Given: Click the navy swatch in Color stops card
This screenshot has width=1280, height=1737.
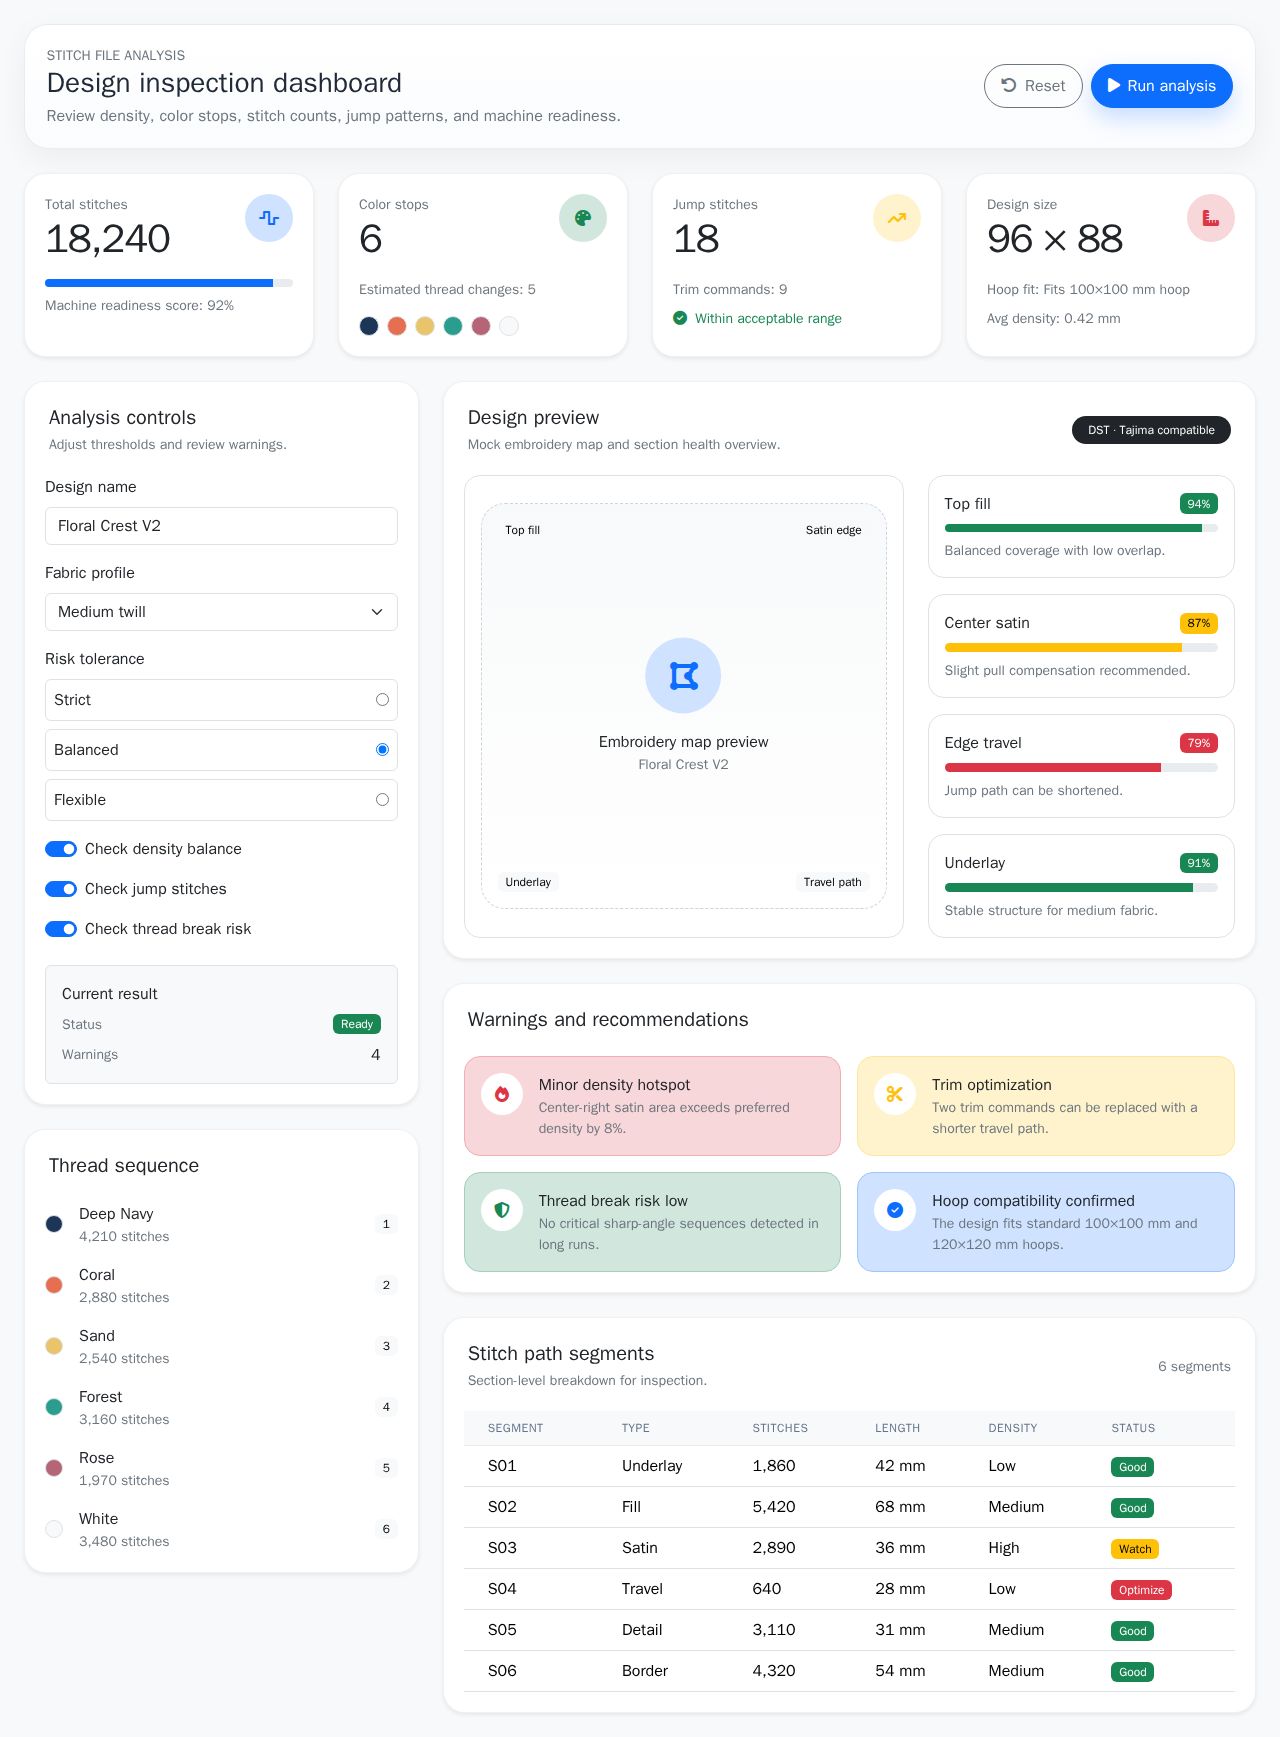Looking at the screenshot, I should pos(369,326).
